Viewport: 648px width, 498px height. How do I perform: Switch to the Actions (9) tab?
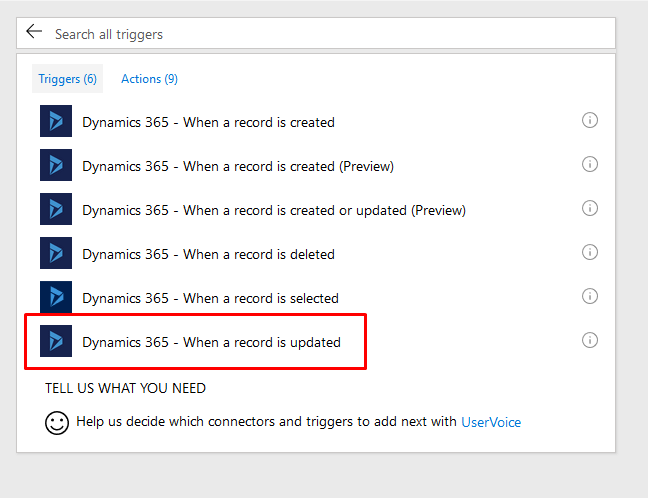(x=149, y=79)
